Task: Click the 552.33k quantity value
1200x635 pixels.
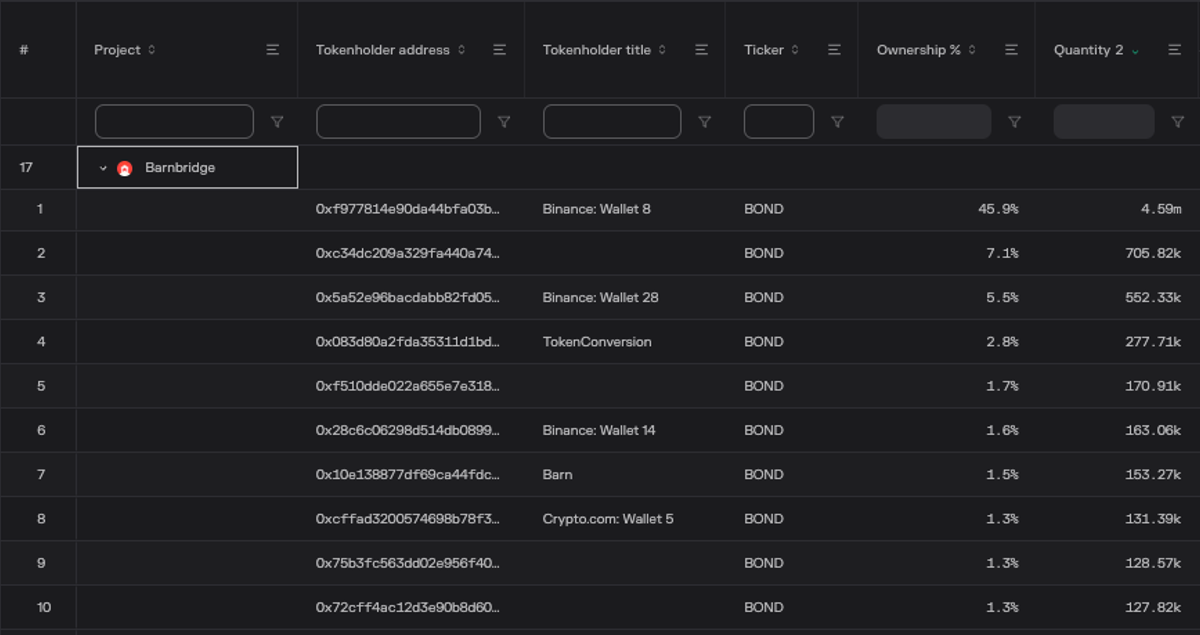Action: (x=1153, y=297)
